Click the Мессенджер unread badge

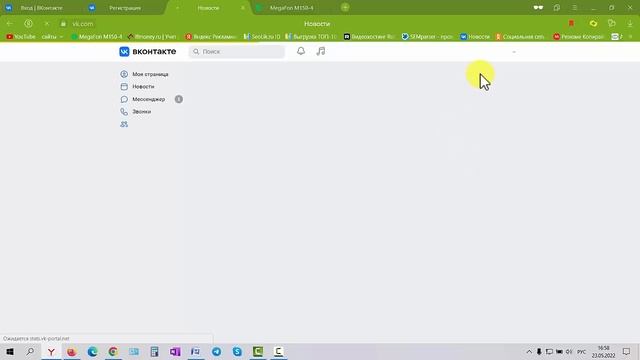pos(179,99)
